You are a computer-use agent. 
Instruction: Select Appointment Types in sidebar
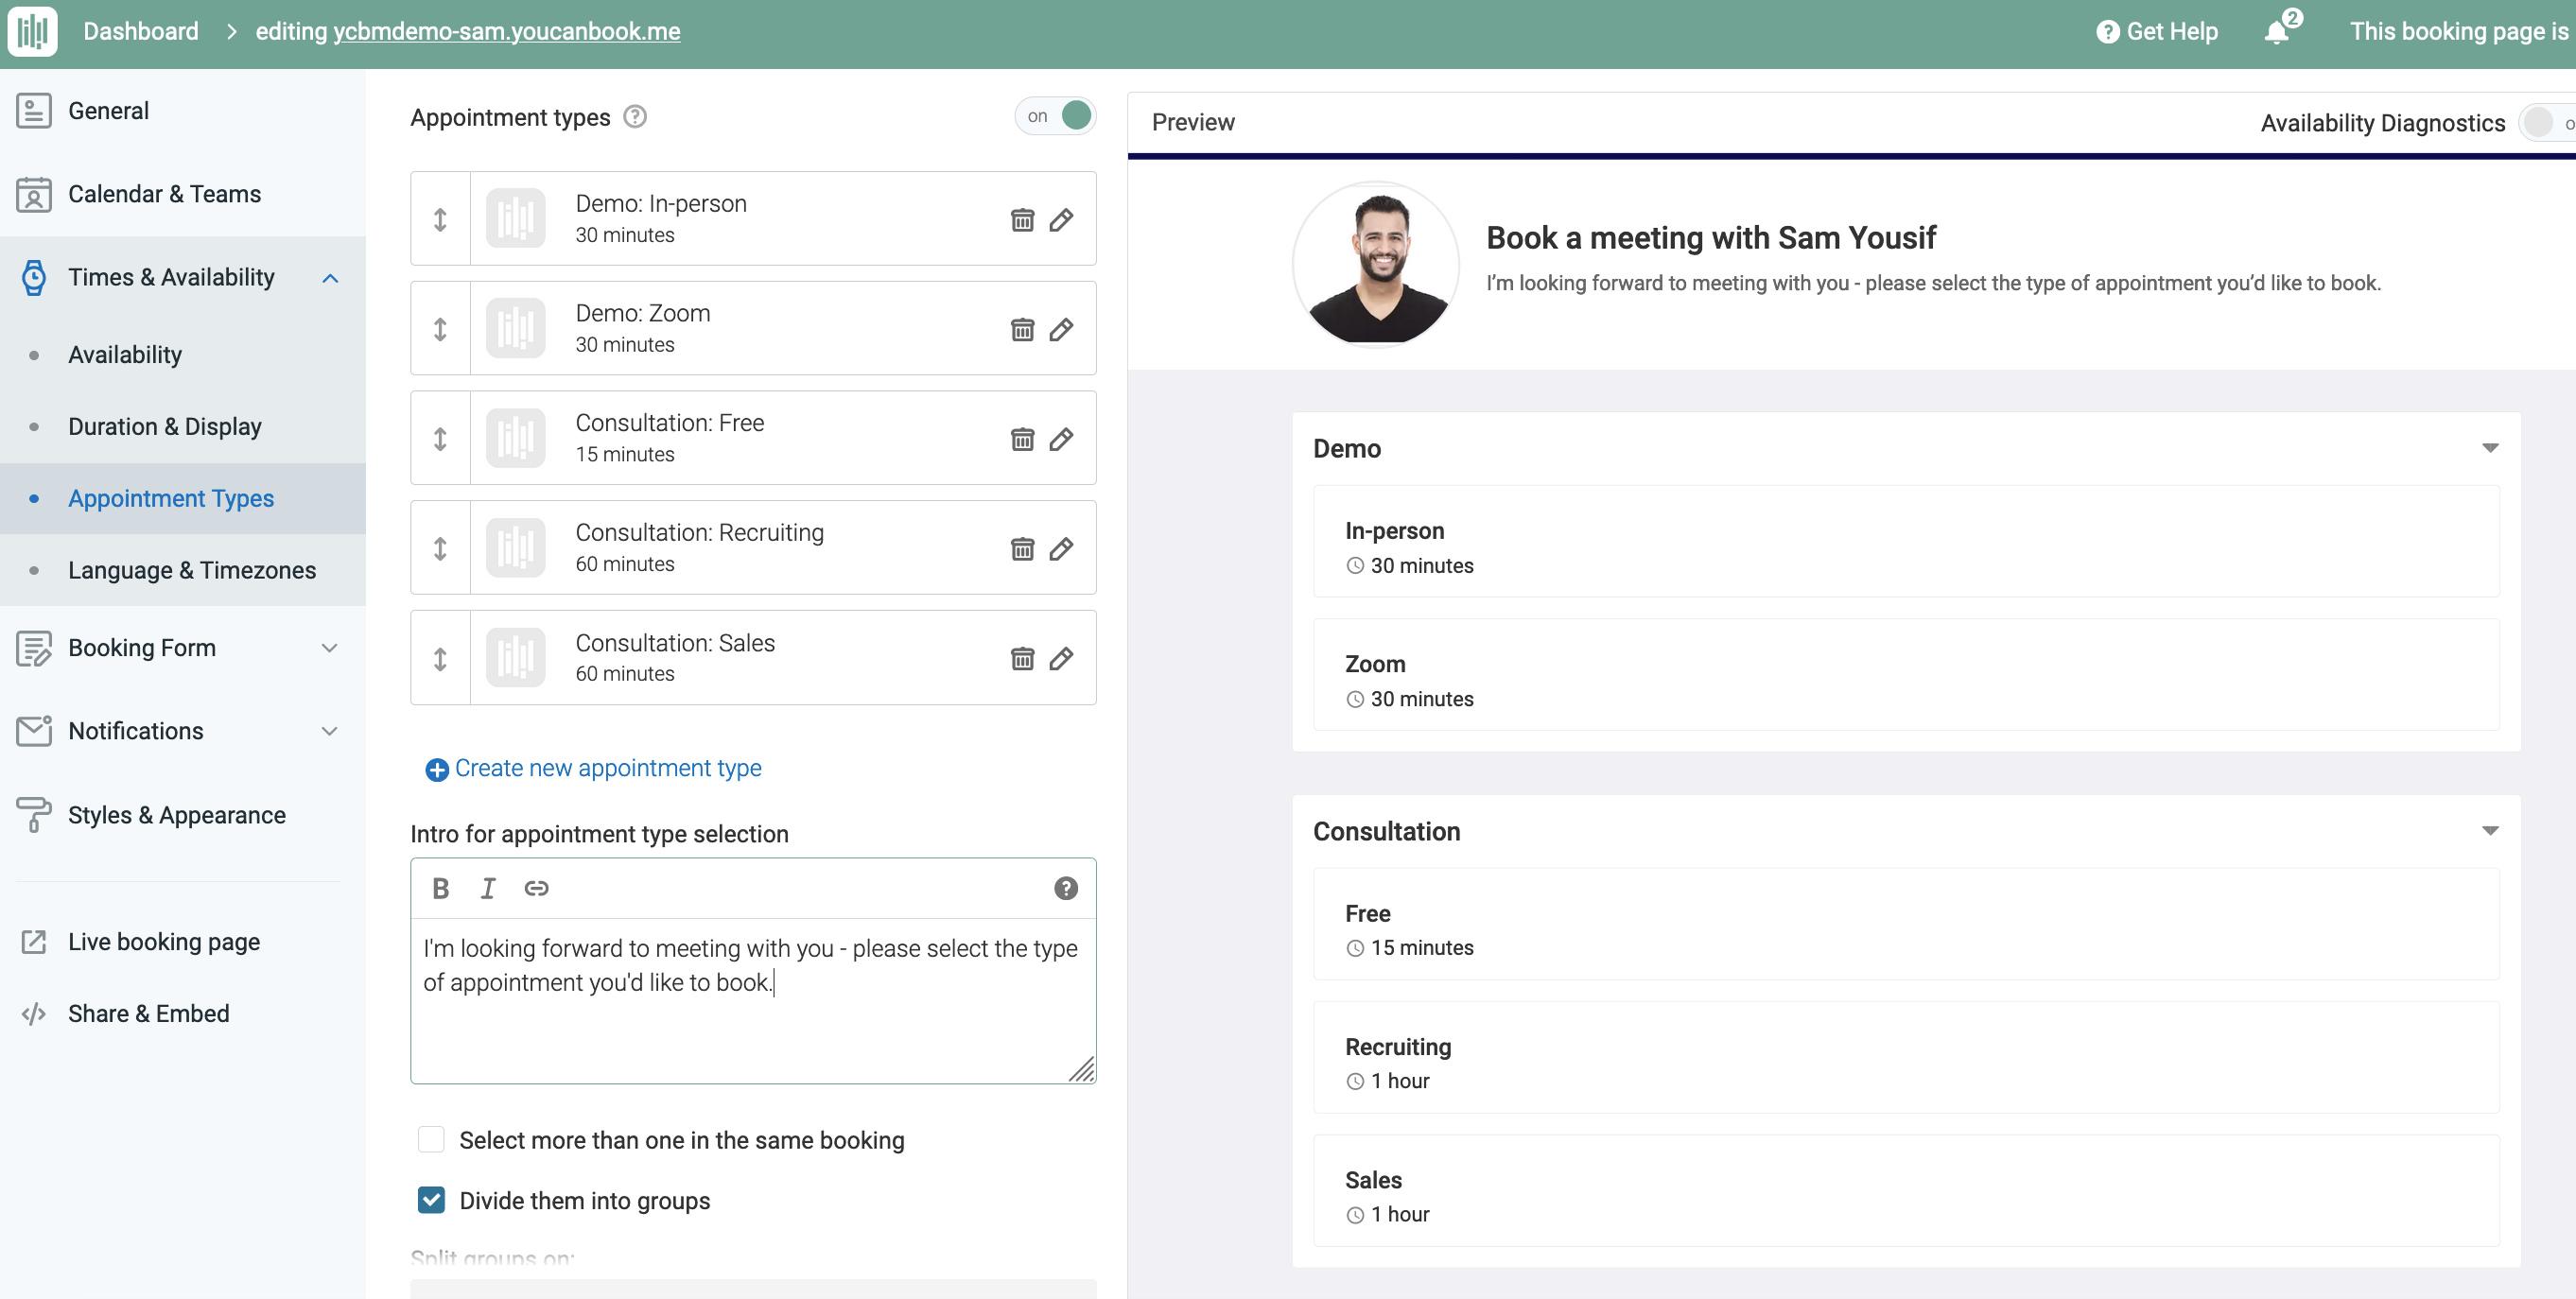point(183,498)
